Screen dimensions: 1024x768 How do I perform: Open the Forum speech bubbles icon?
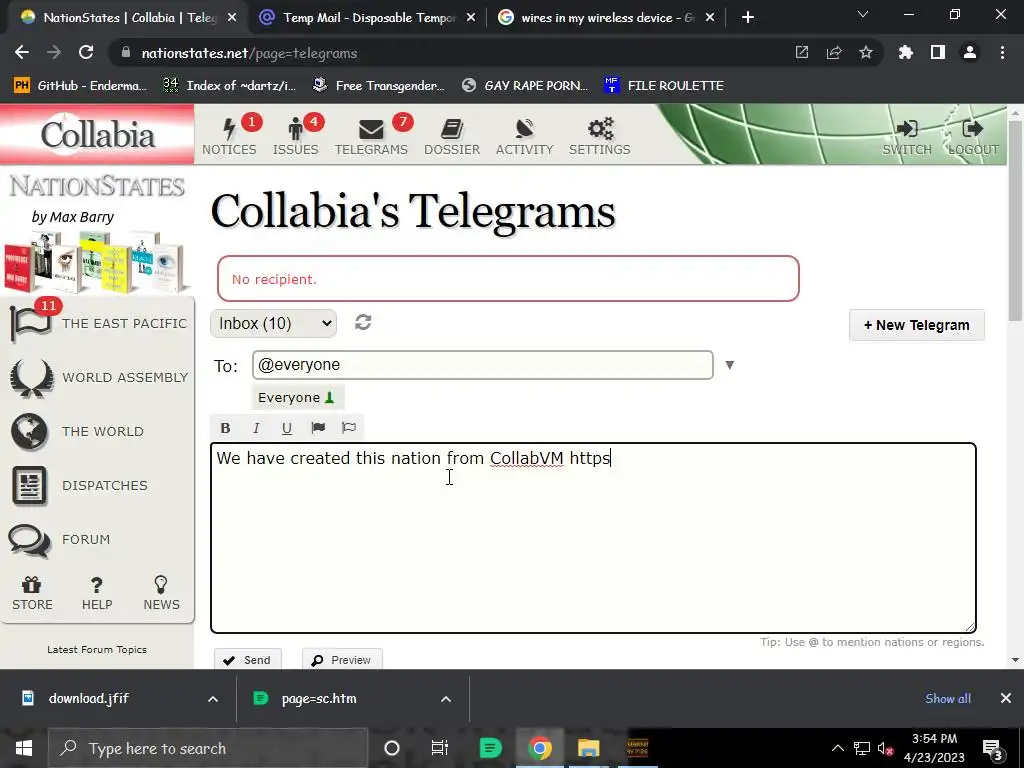[x=29, y=540]
